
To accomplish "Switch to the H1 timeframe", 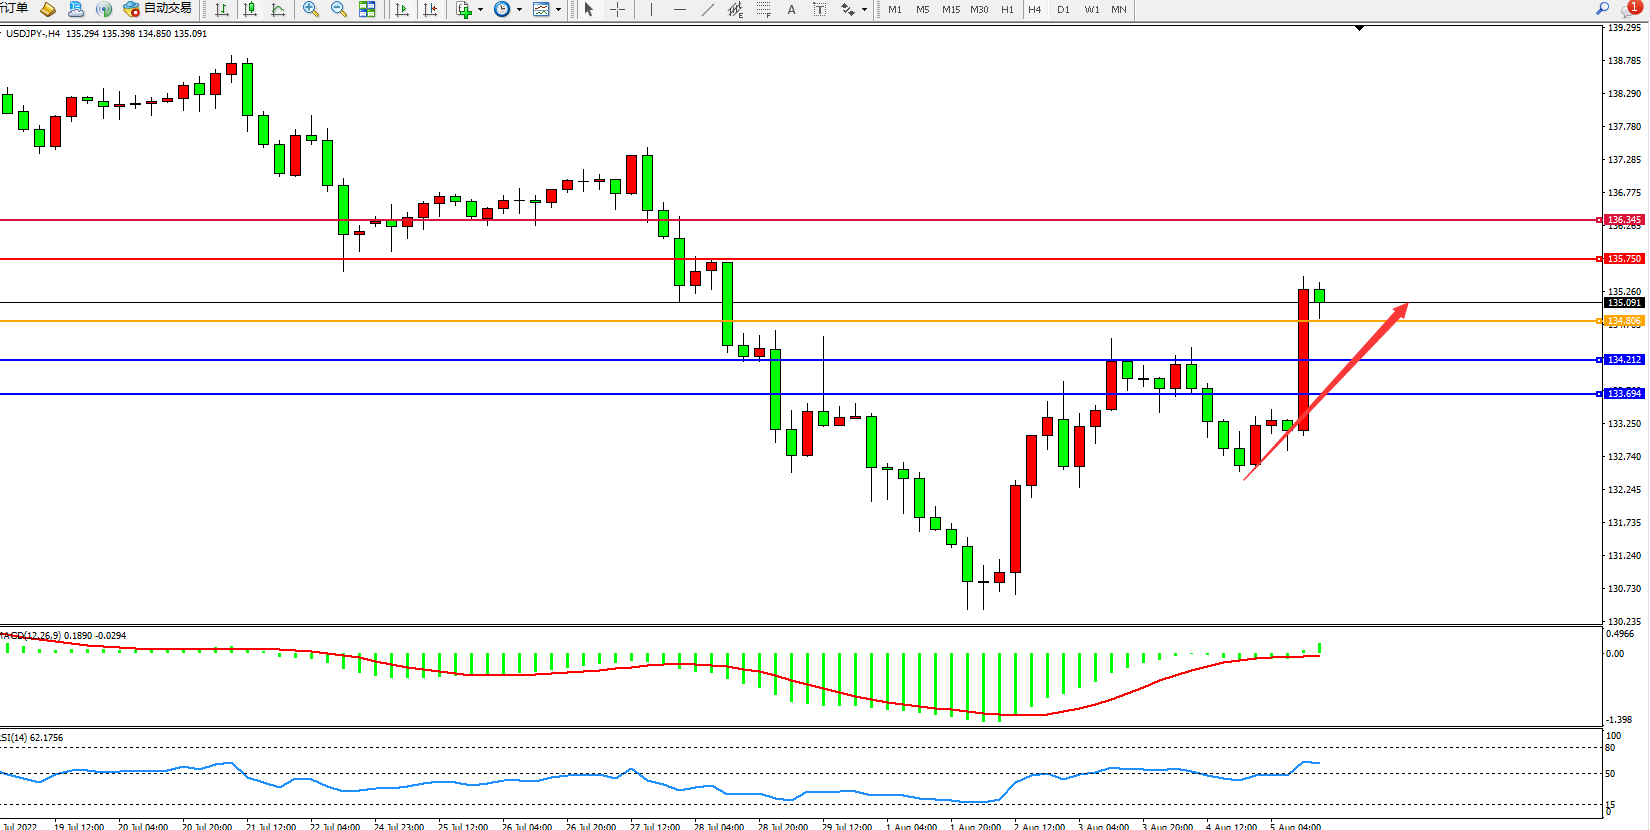I will tap(1007, 9).
